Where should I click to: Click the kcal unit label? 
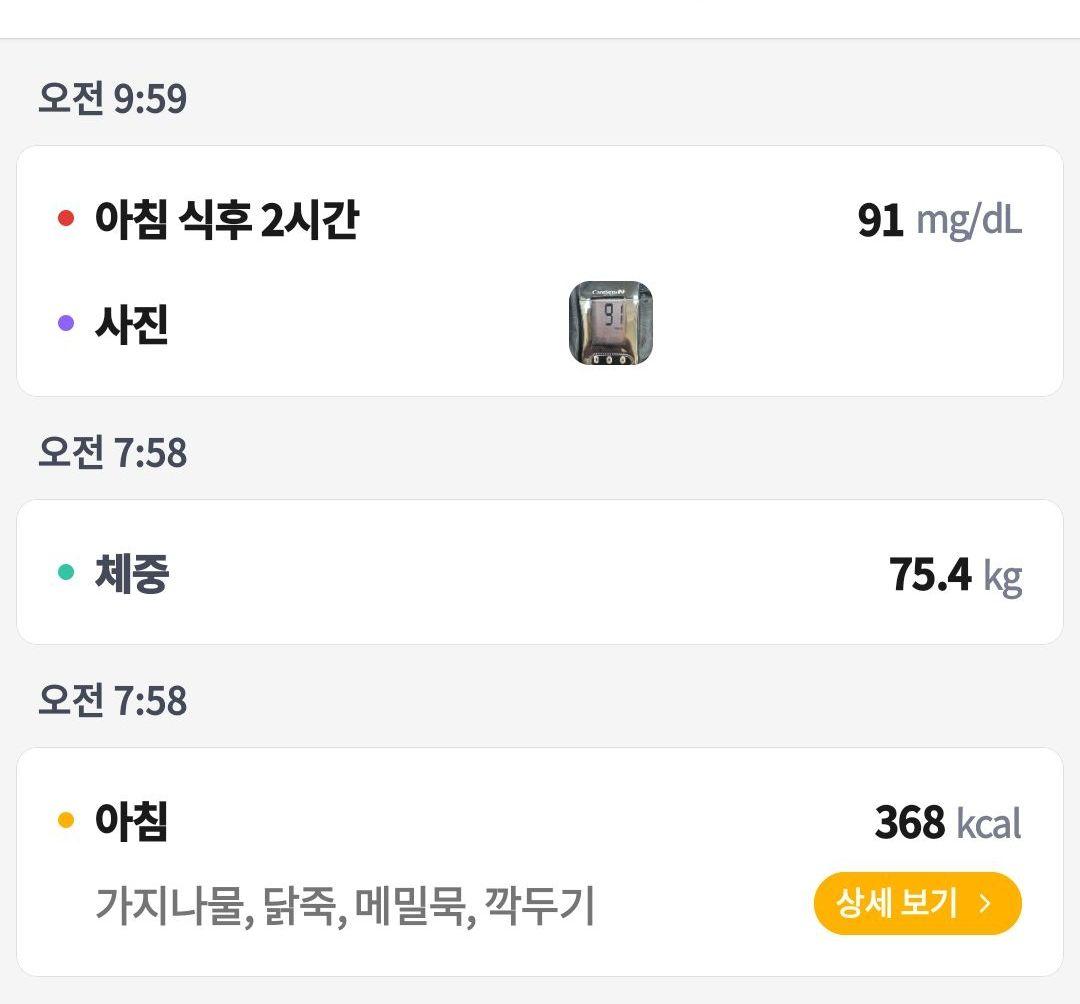[x=989, y=823]
